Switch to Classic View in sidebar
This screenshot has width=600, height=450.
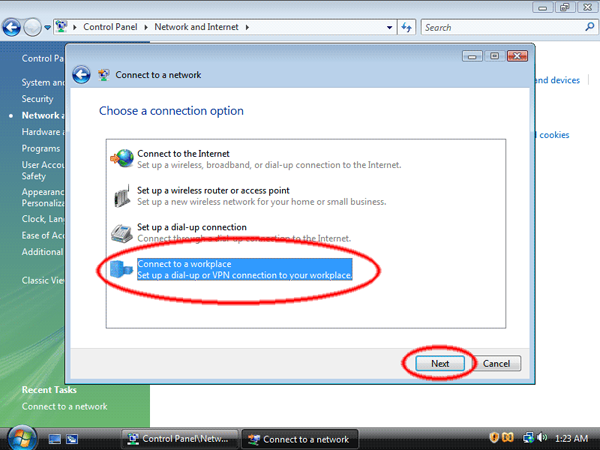point(43,280)
